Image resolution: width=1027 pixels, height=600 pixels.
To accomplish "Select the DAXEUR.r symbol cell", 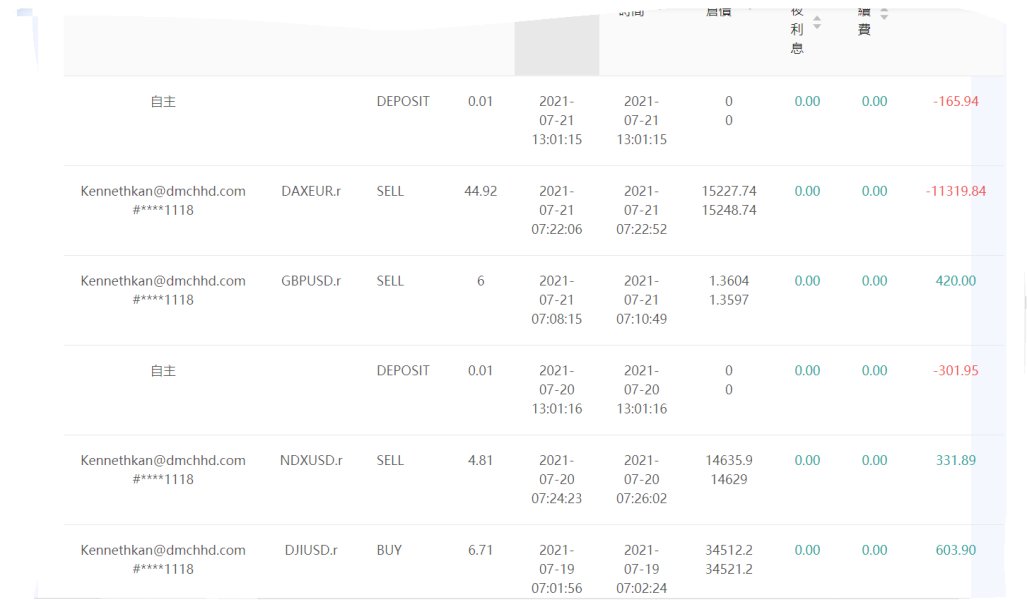I will tap(311, 191).
